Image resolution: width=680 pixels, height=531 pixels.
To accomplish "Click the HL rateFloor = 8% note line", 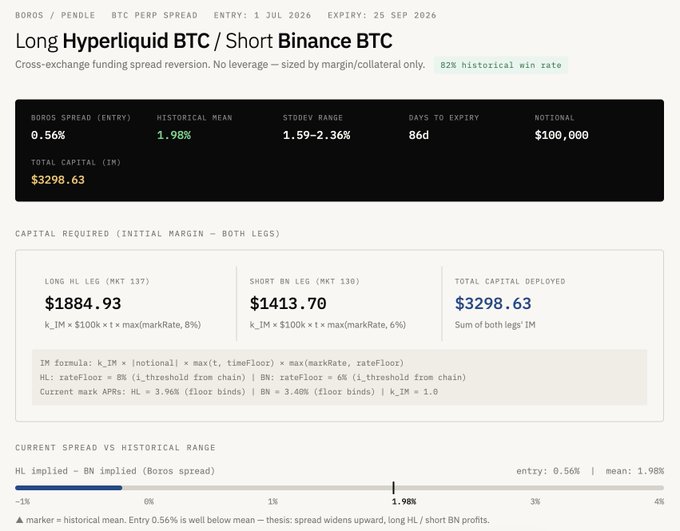I will [x=253, y=377].
